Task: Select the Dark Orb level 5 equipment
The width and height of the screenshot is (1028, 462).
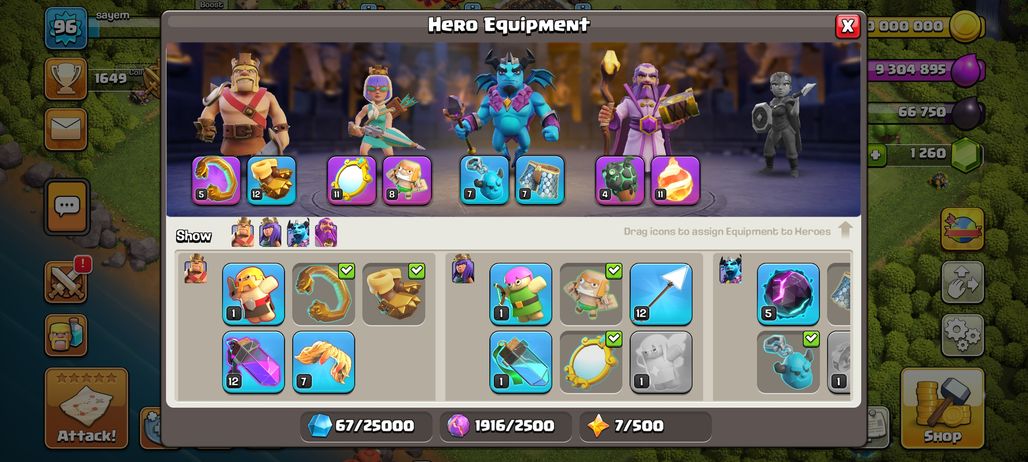Action: pyautogui.click(x=788, y=294)
